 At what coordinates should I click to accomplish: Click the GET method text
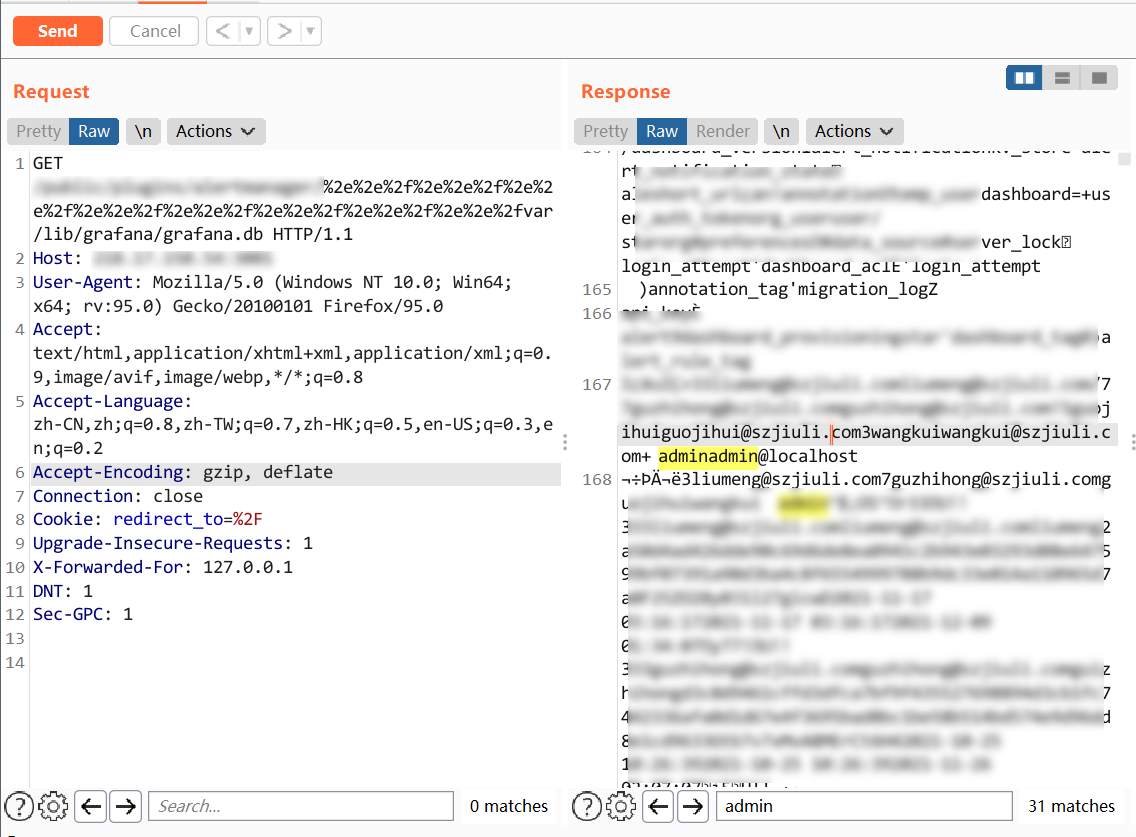(48, 164)
